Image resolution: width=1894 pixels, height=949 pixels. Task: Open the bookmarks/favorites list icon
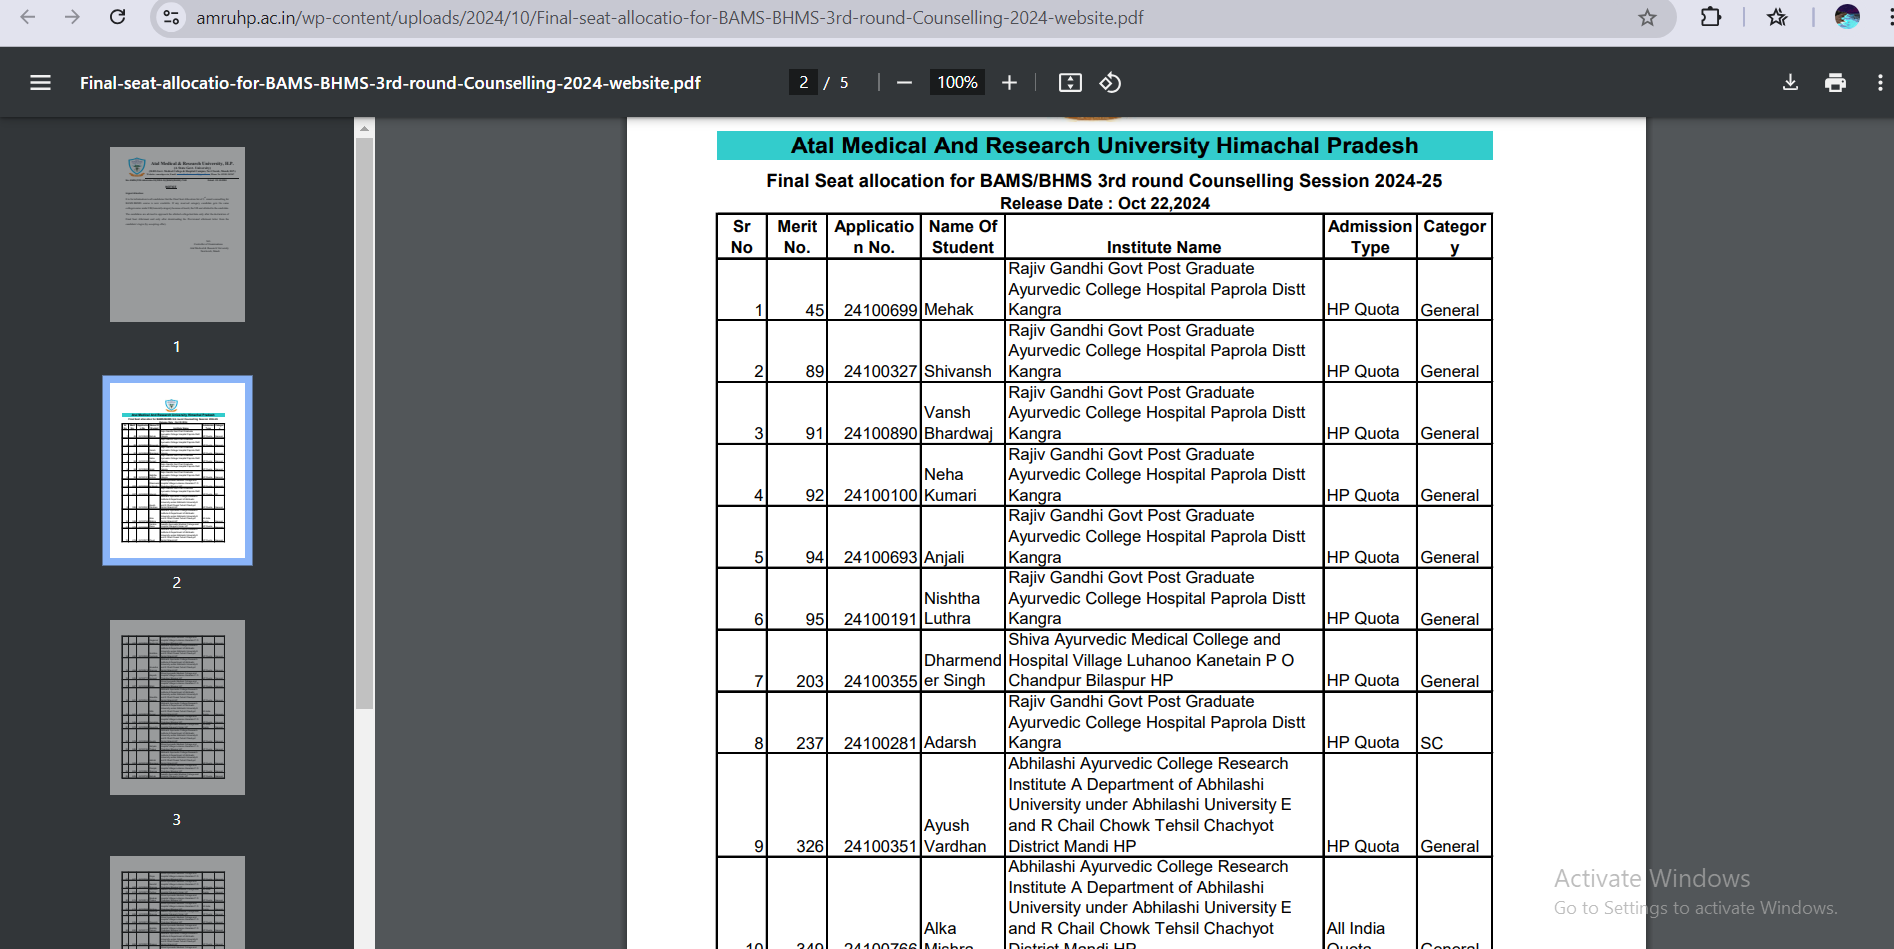click(x=1777, y=17)
